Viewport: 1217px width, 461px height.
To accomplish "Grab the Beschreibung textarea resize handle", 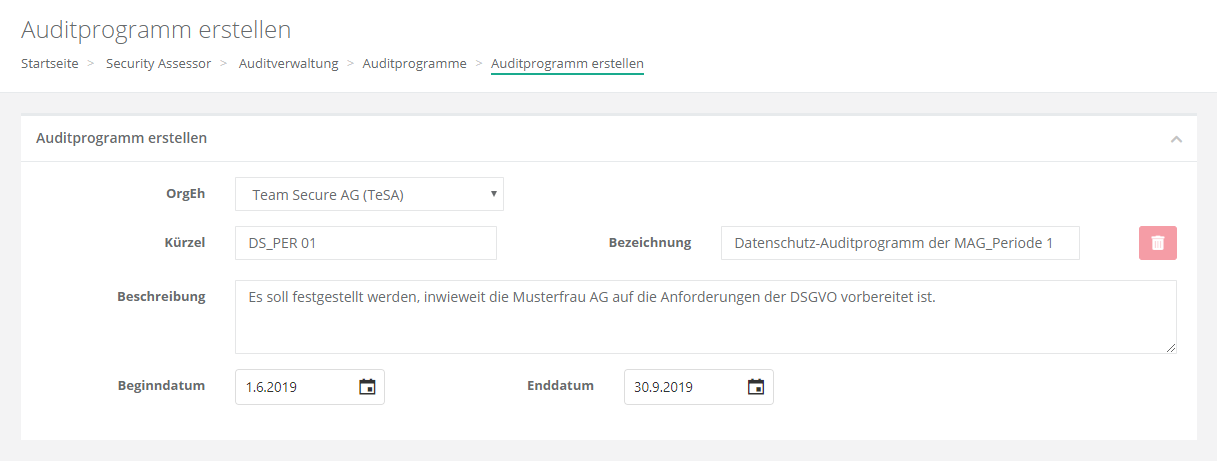I will 1170,347.
